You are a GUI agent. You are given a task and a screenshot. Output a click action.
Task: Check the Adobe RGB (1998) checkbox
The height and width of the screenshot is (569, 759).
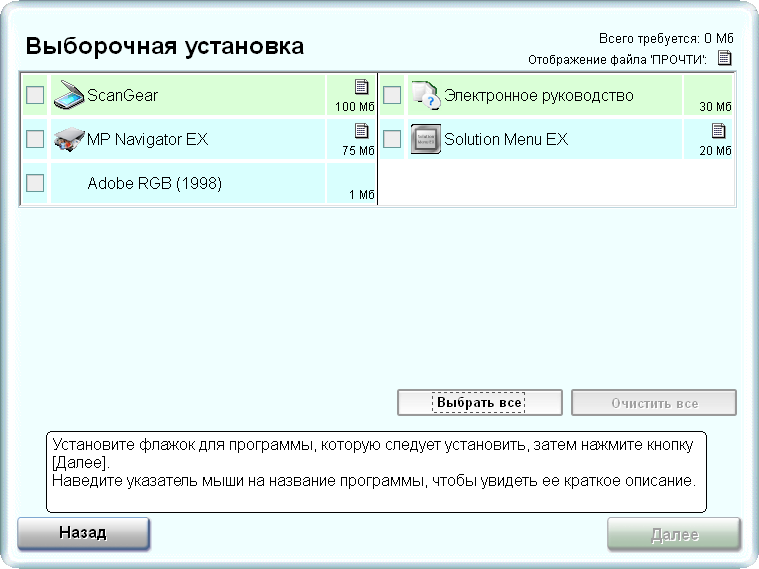tap(35, 183)
